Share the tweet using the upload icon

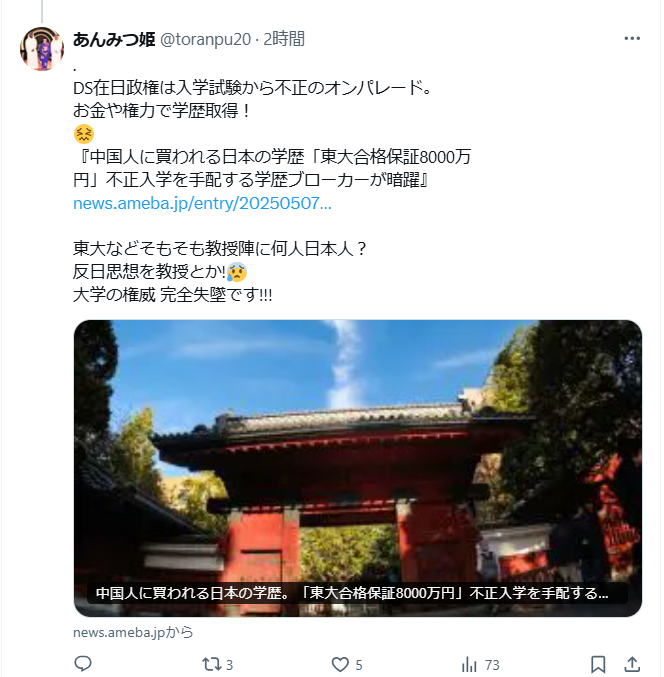[632, 664]
